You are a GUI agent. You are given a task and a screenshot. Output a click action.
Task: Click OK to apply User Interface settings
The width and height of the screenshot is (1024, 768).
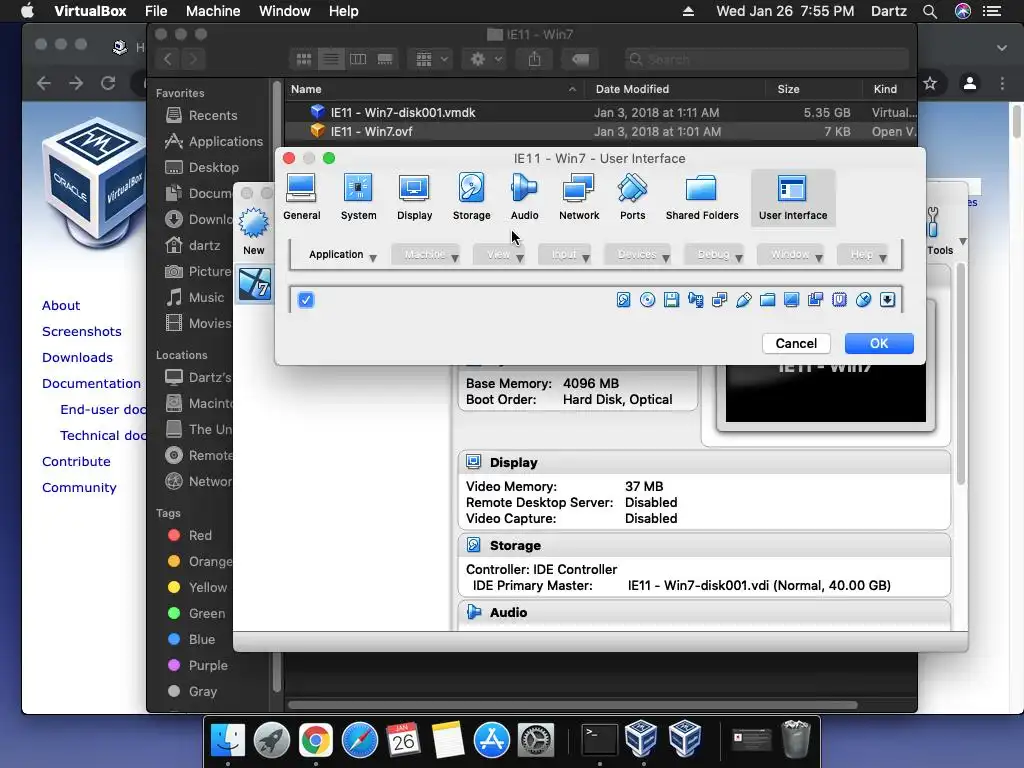pyautogui.click(x=879, y=344)
